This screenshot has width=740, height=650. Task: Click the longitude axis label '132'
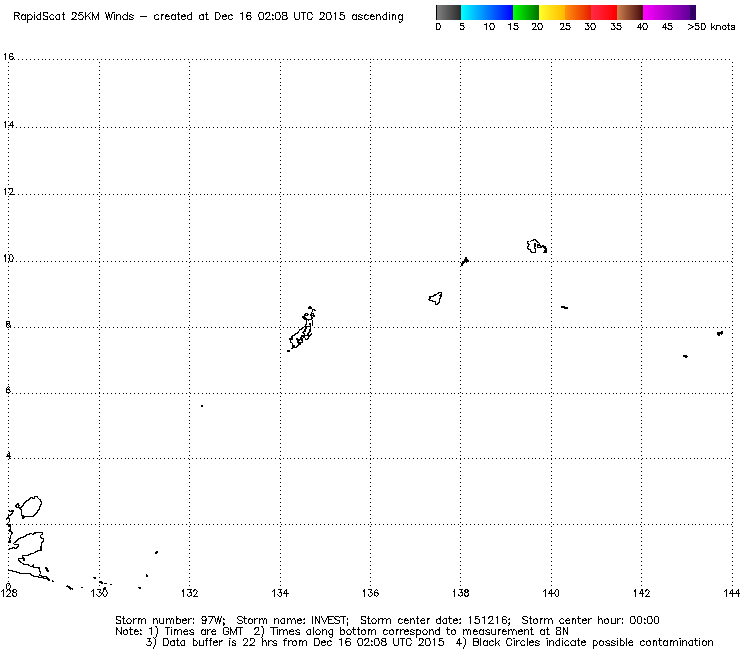[x=190, y=593]
